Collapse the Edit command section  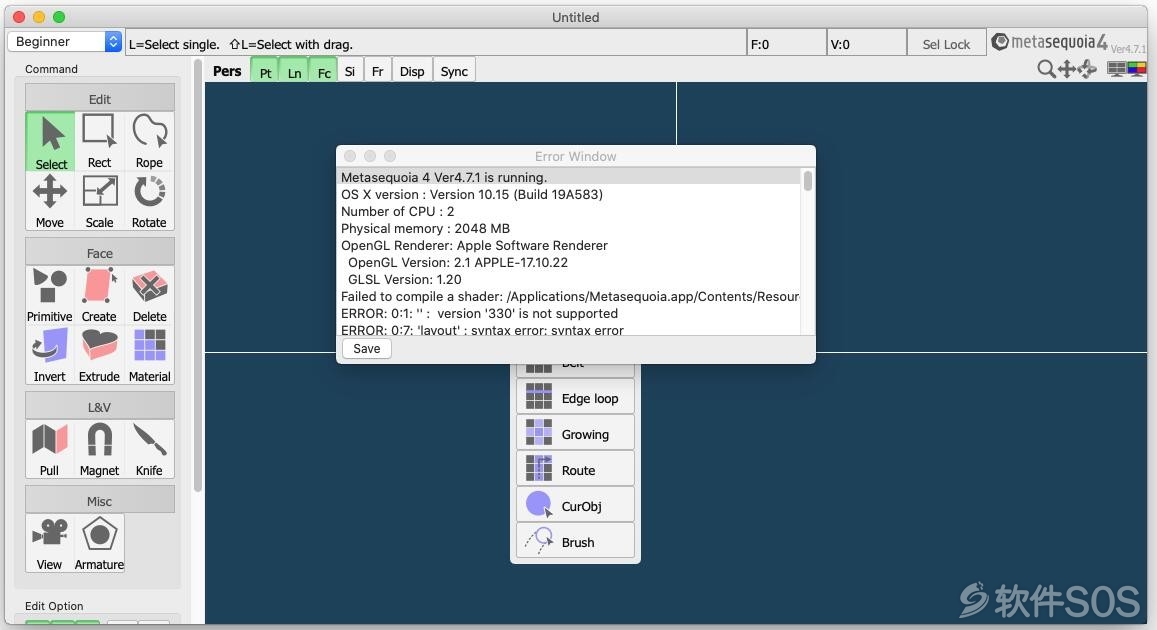tap(100, 98)
